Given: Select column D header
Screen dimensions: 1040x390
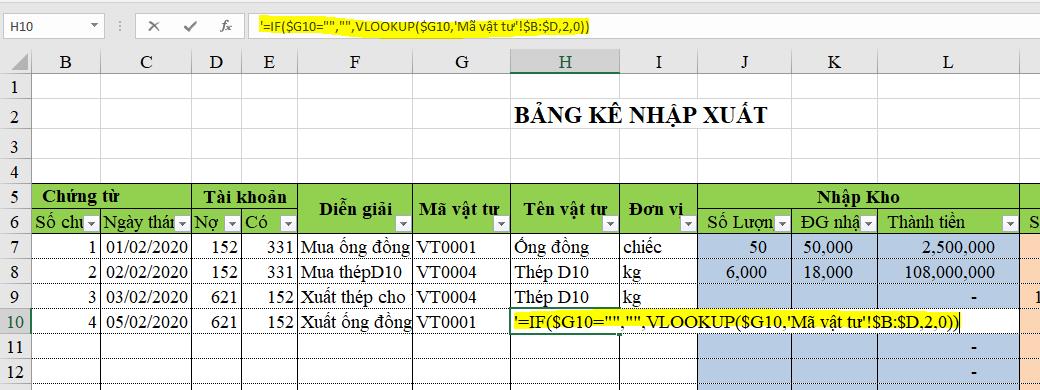Looking at the screenshot, I should point(216,62).
